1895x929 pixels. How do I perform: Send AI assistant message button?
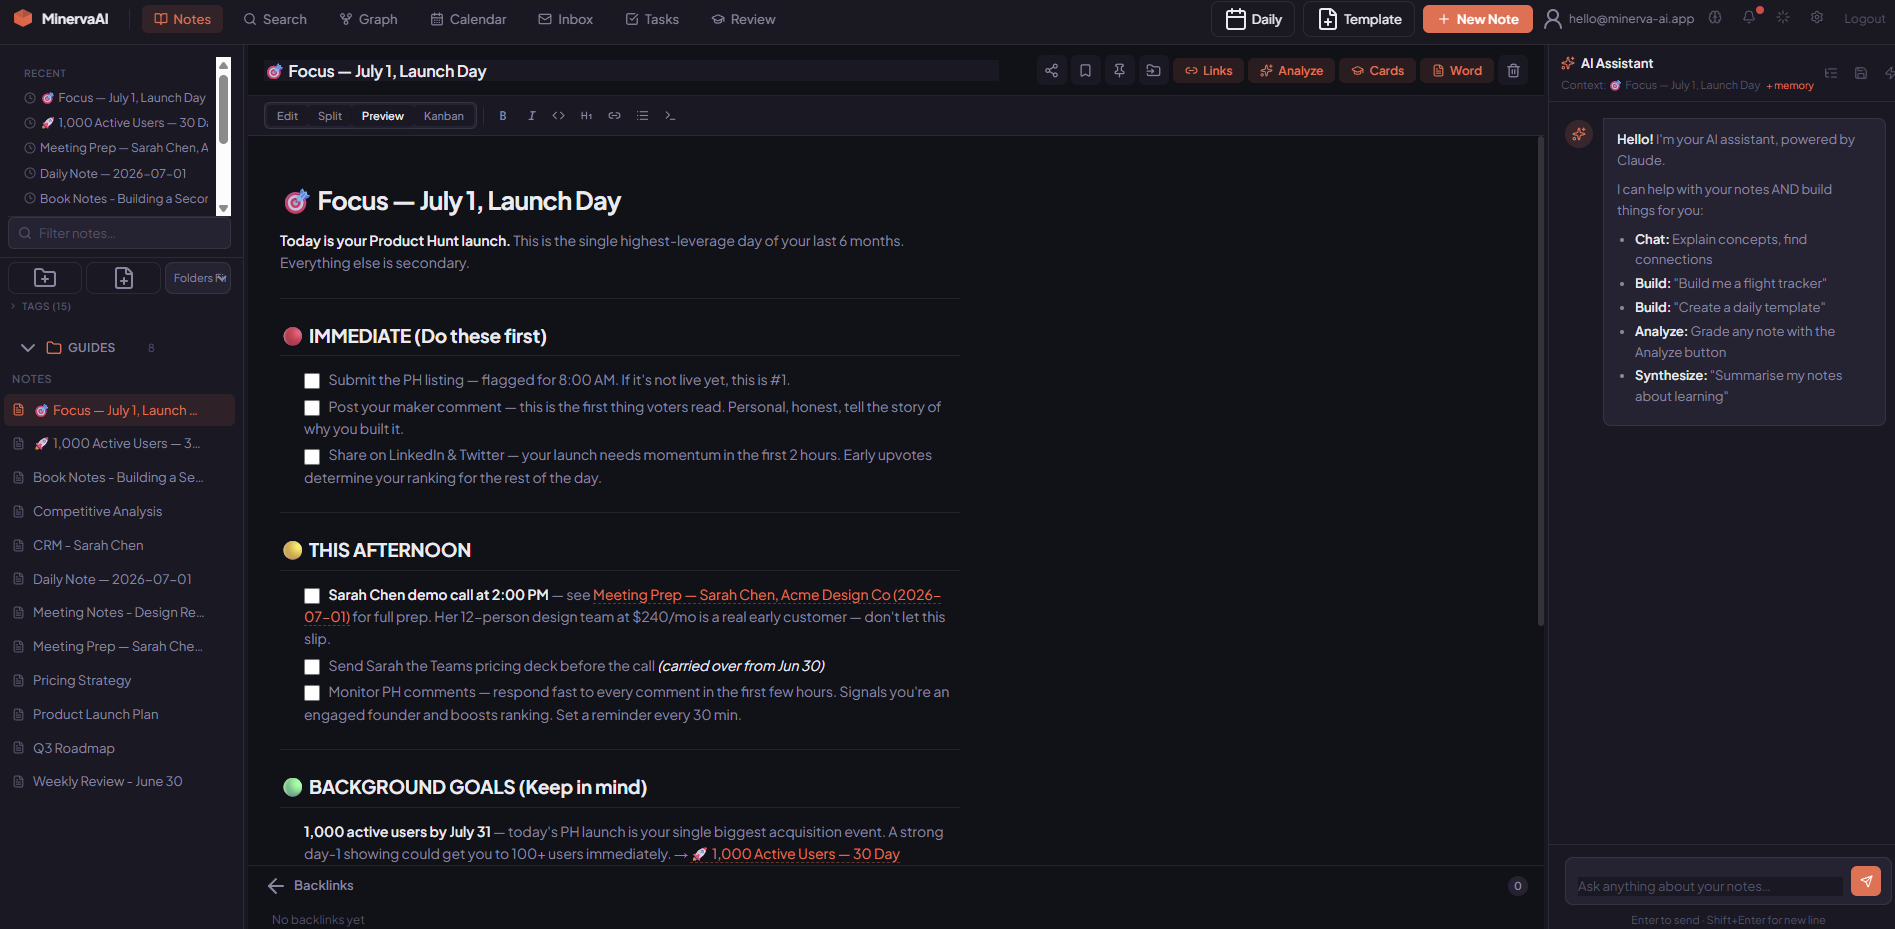tap(1866, 881)
